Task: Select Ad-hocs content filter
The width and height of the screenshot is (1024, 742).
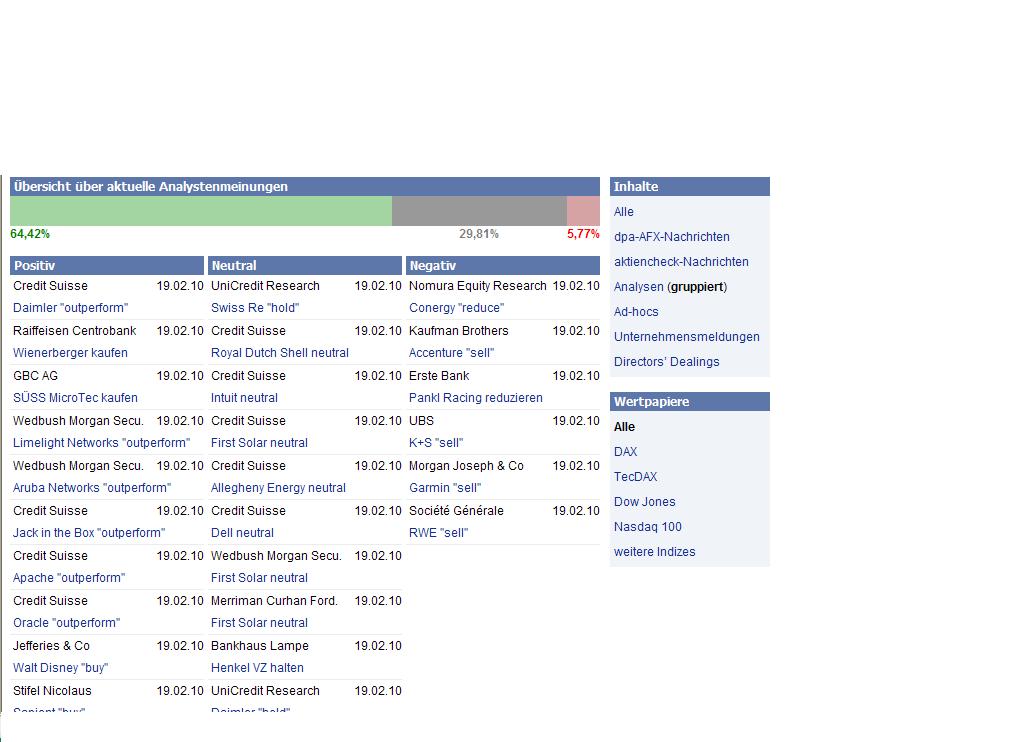Action: [x=636, y=312]
